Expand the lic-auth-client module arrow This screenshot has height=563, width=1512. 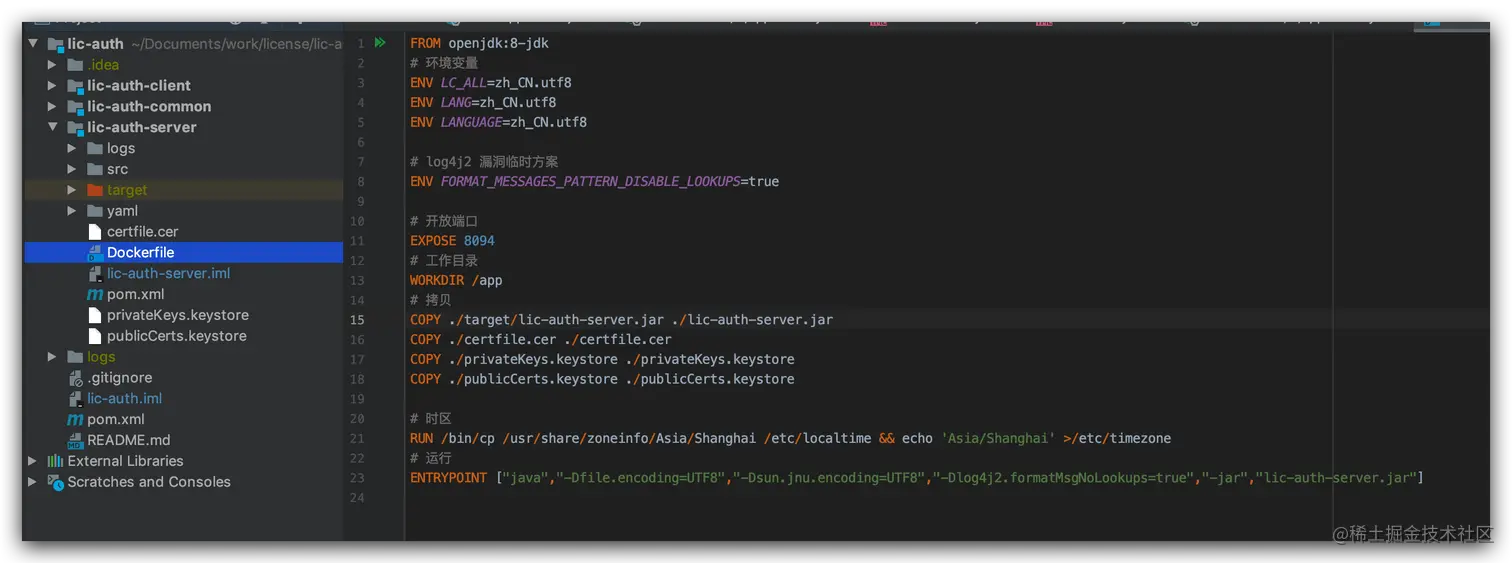pos(52,86)
